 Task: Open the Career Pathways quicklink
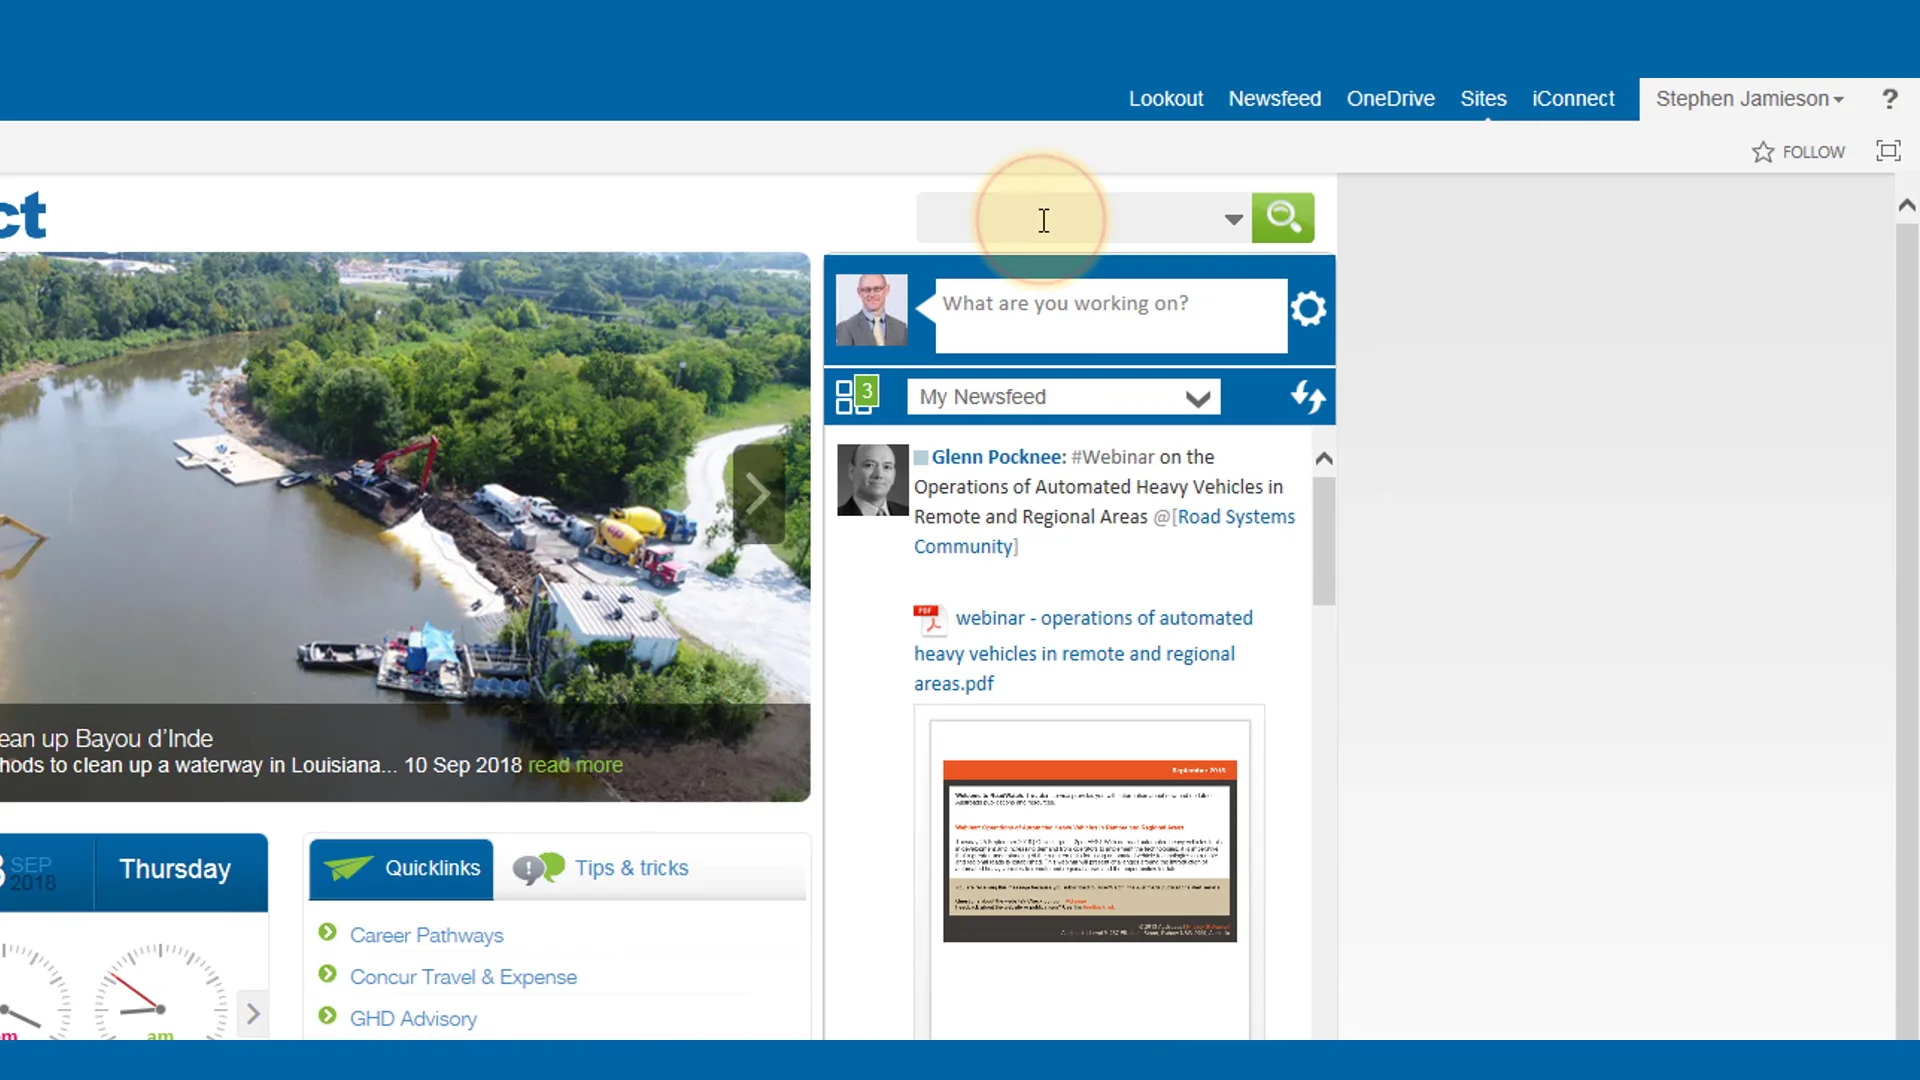(427, 935)
